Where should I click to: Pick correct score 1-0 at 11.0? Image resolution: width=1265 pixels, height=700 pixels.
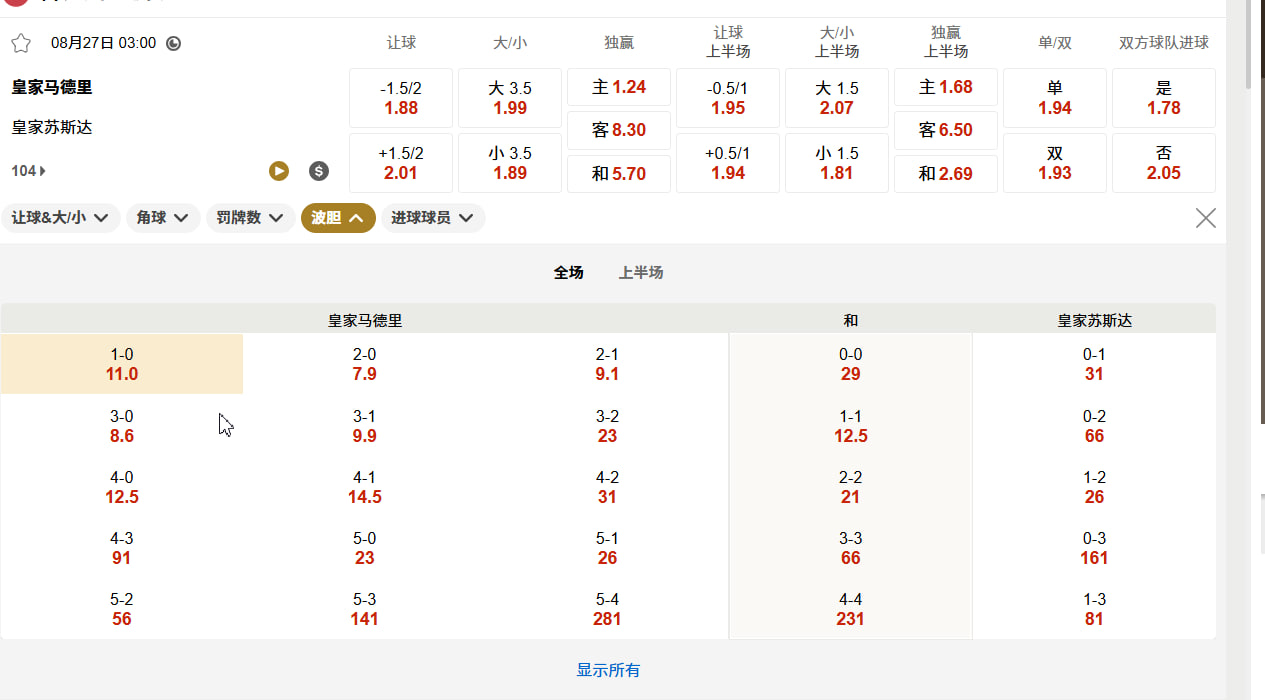(x=122, y=364)
